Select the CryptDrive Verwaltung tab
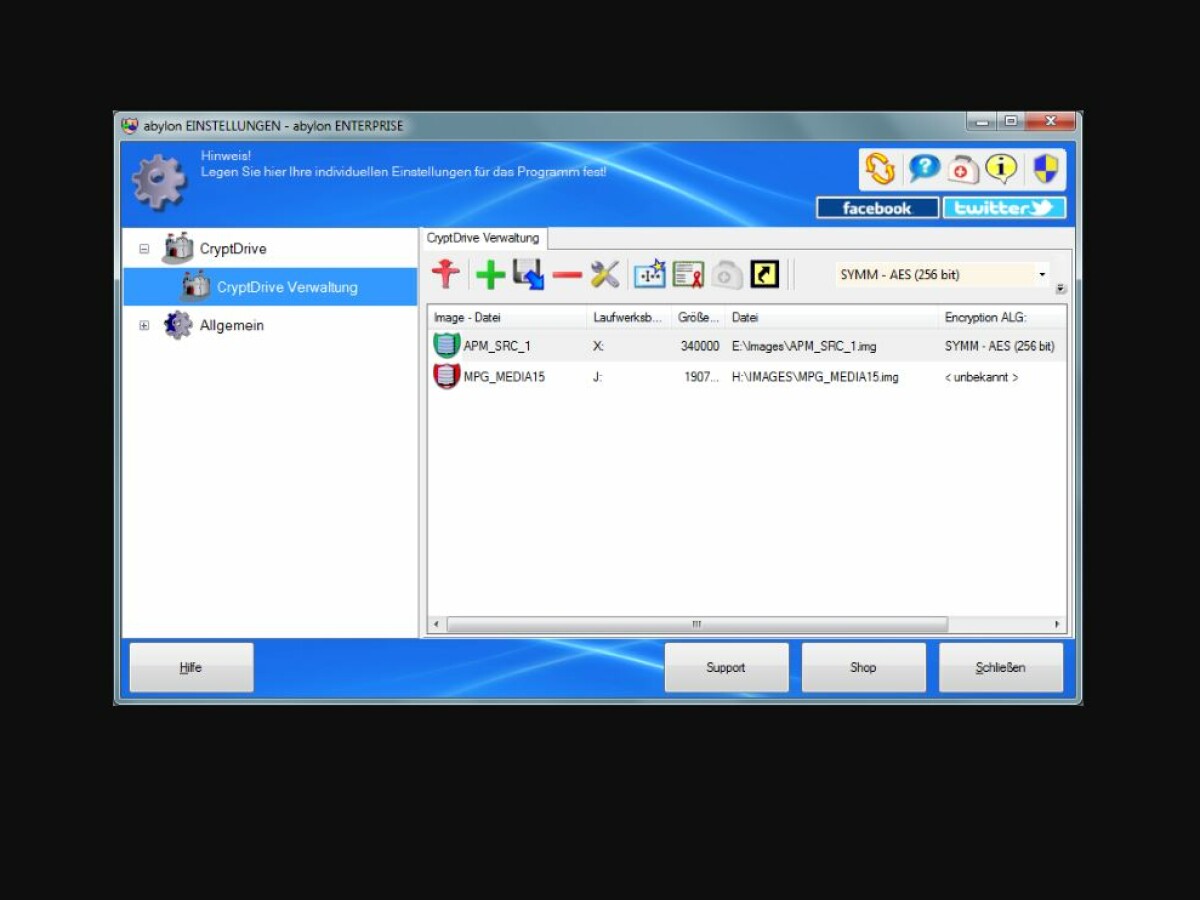Image resolution: width=1200 pixels, height=900 pixels. click(483, 238)
